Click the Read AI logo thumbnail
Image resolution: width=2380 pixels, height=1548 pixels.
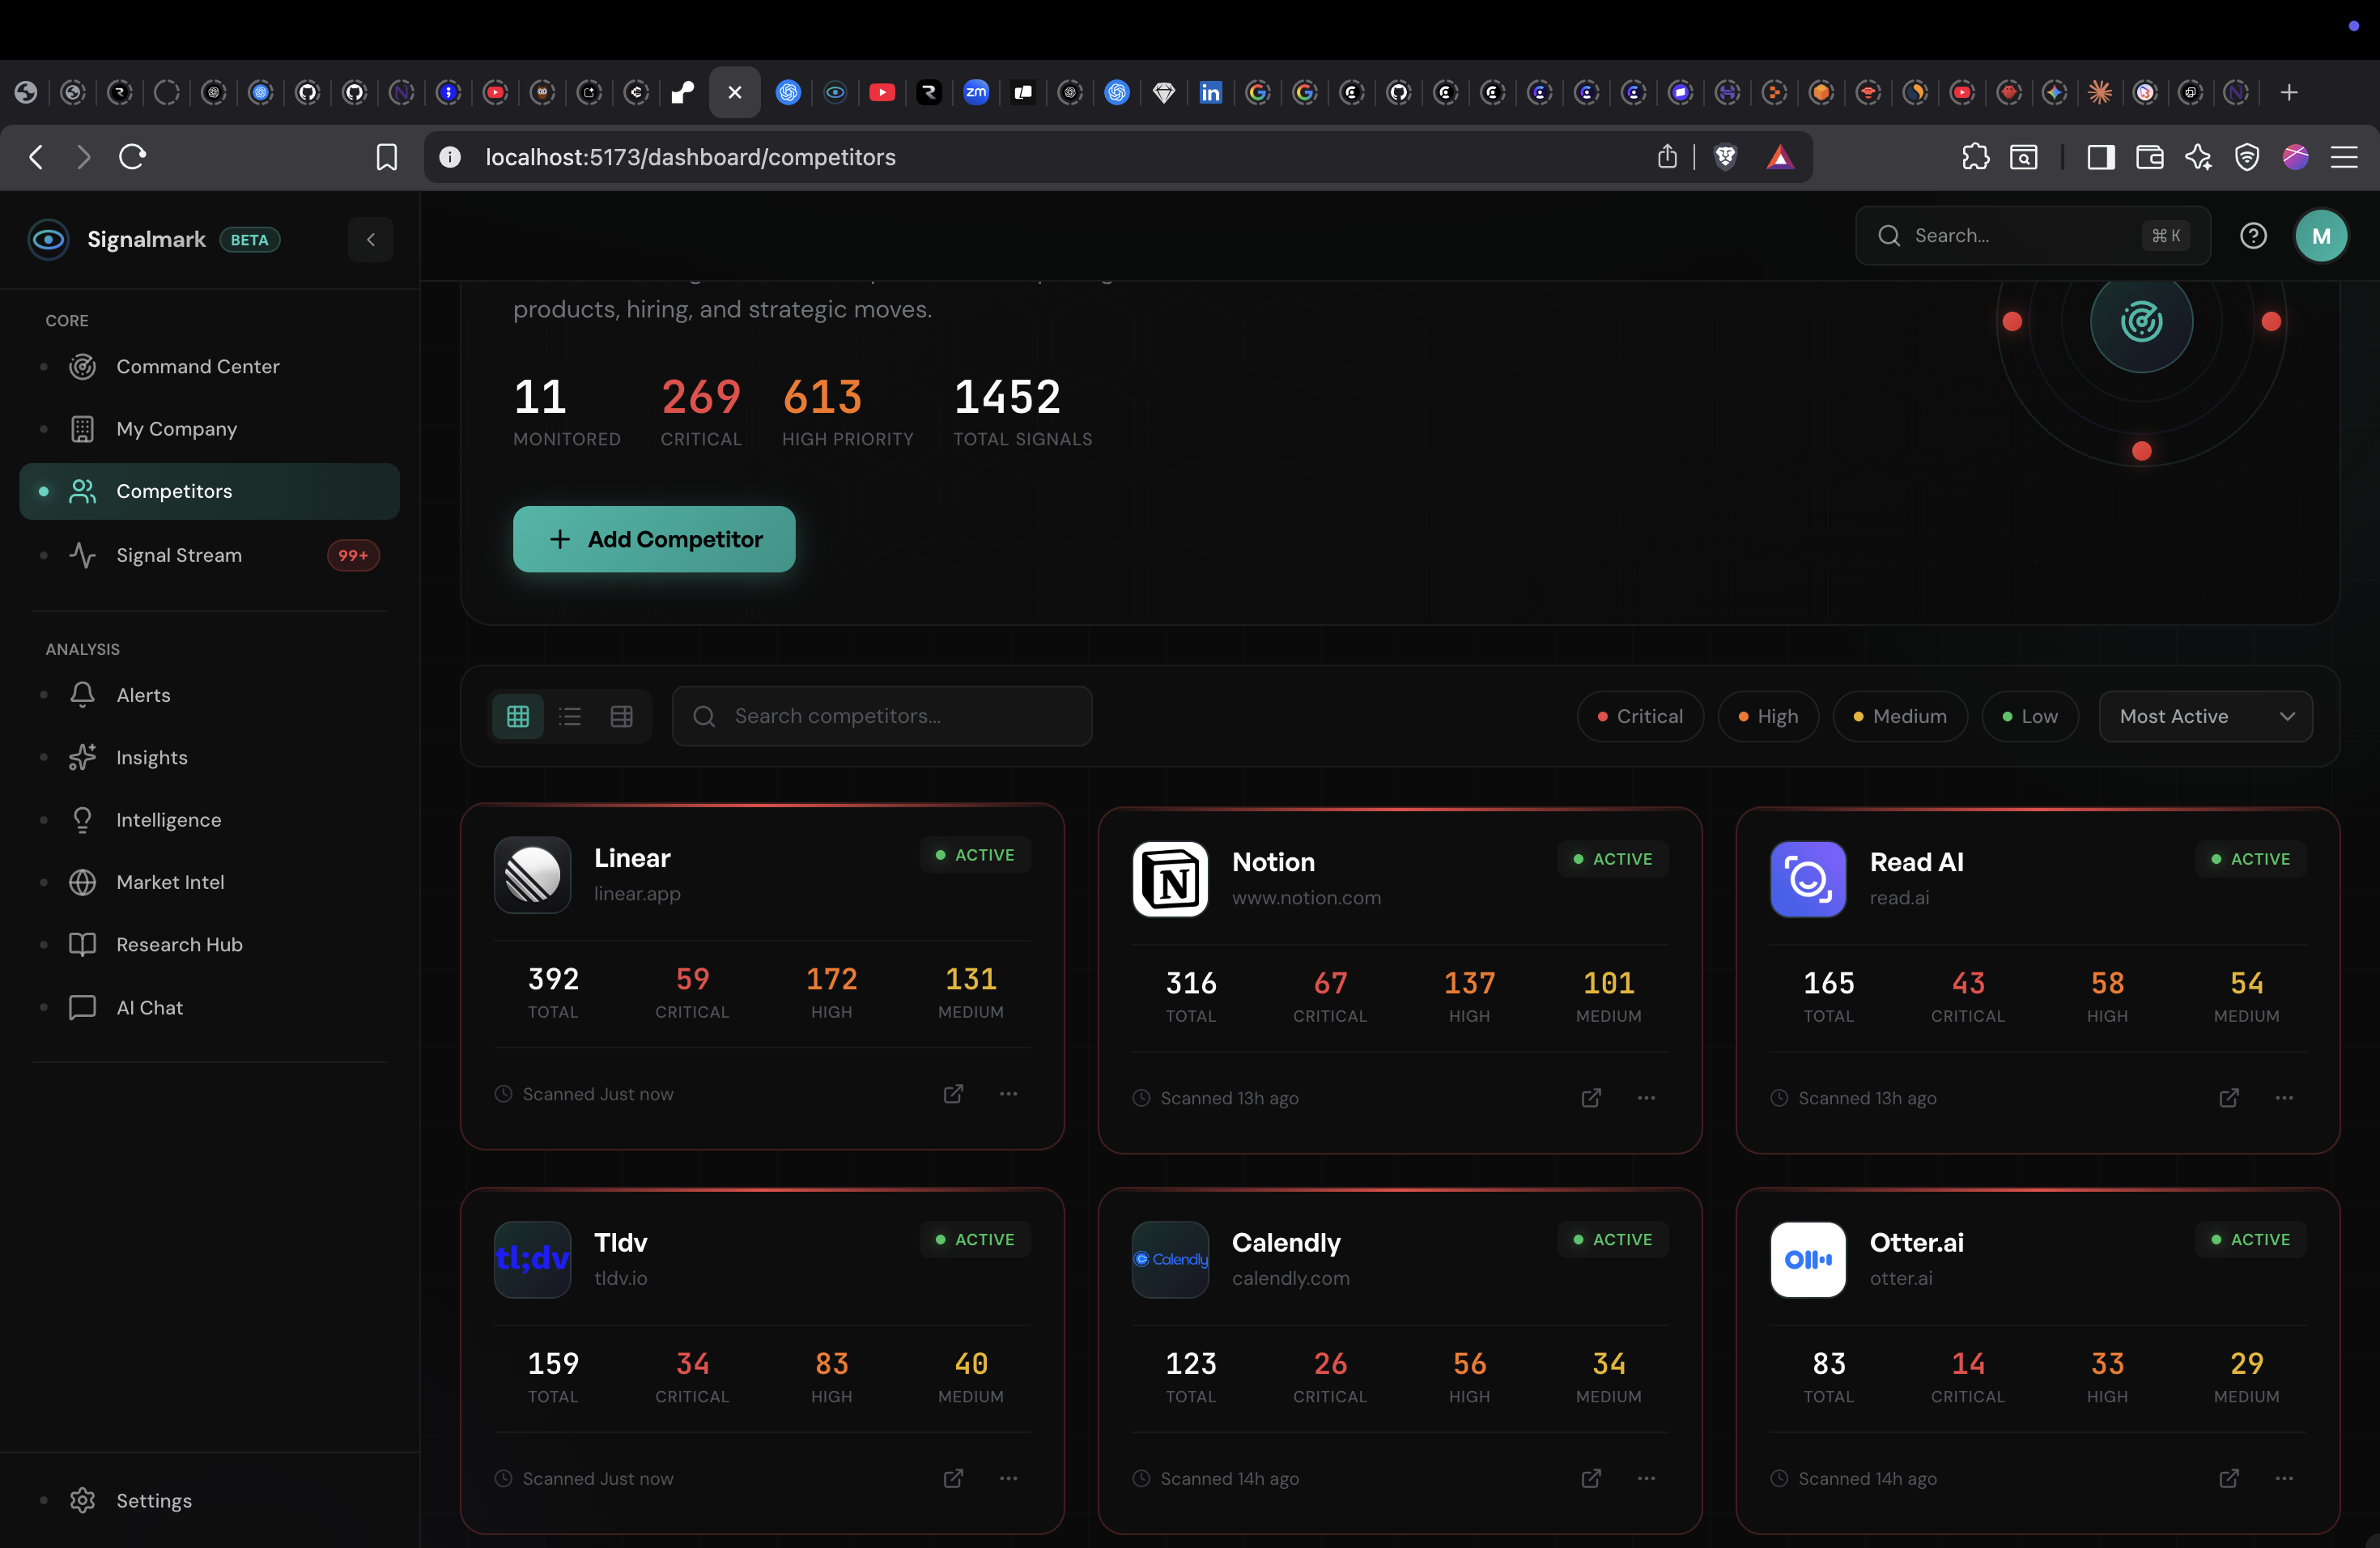click(1808, 879)
